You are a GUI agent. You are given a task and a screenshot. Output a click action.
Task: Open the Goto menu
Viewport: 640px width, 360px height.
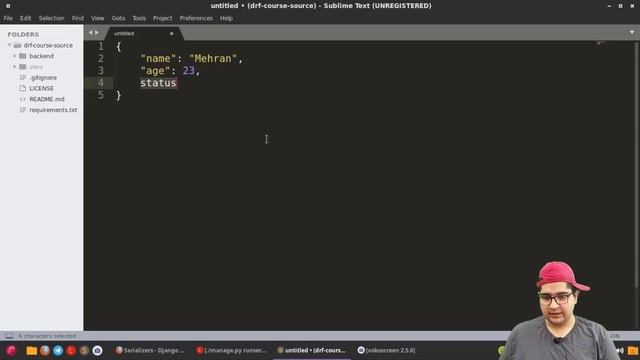(x=118, y=18)
